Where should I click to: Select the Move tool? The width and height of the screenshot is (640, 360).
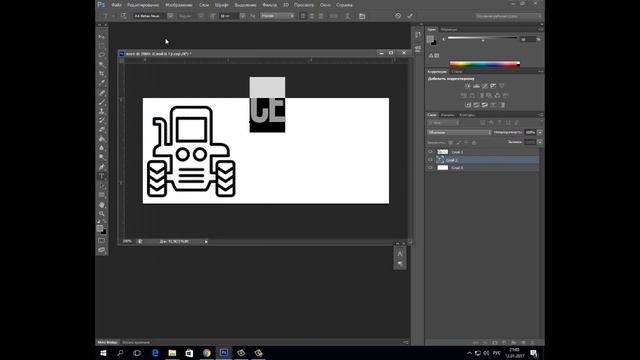(102, 37)
